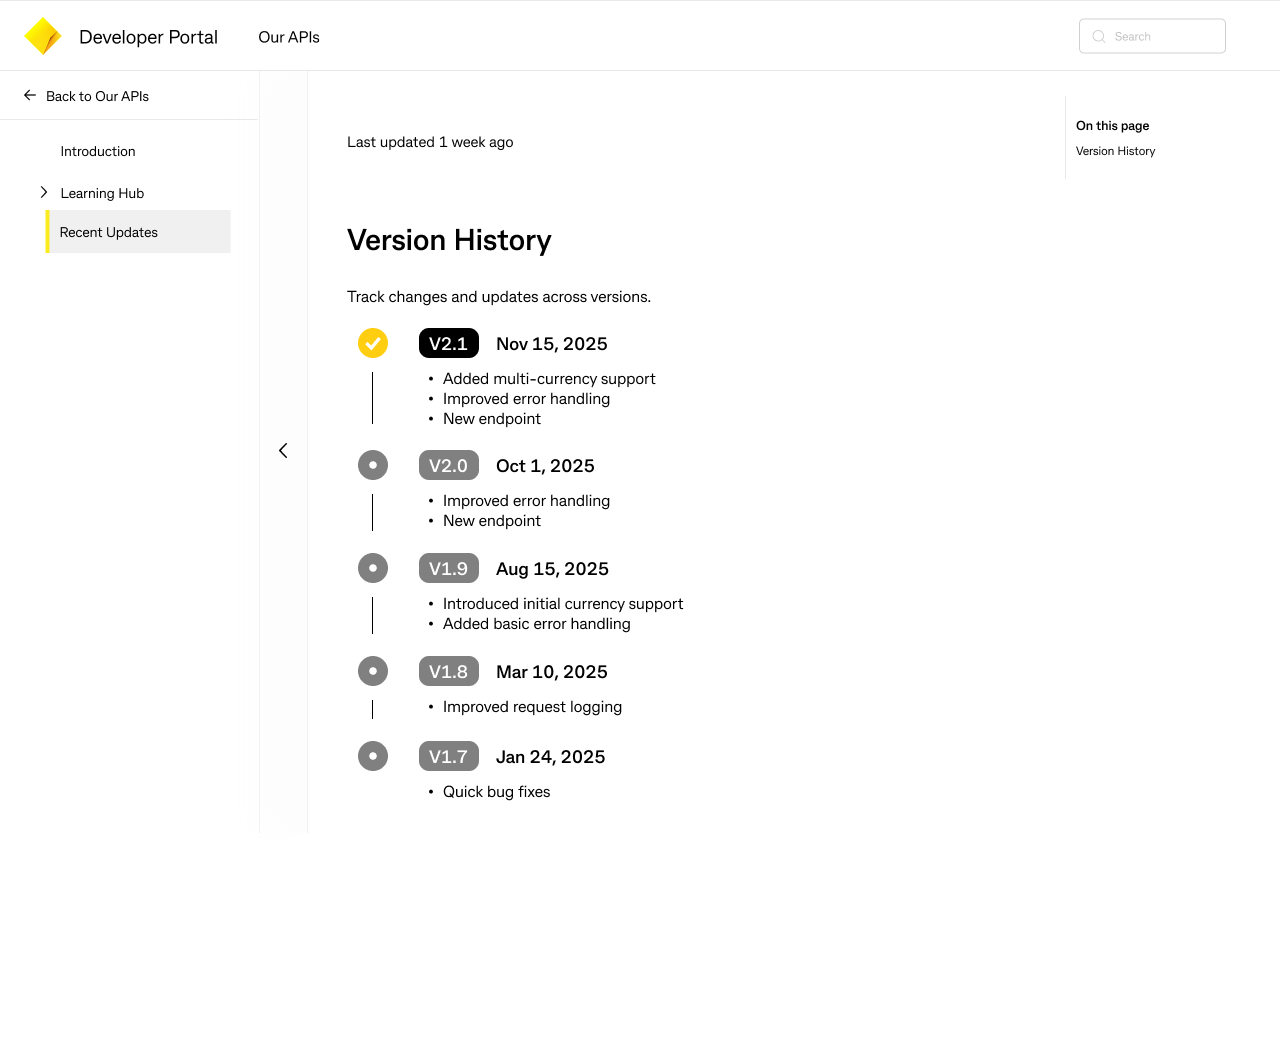Select the V1.9 version badge
The width and height of the screenshot is (1280, 1037).
click(449, 568)
